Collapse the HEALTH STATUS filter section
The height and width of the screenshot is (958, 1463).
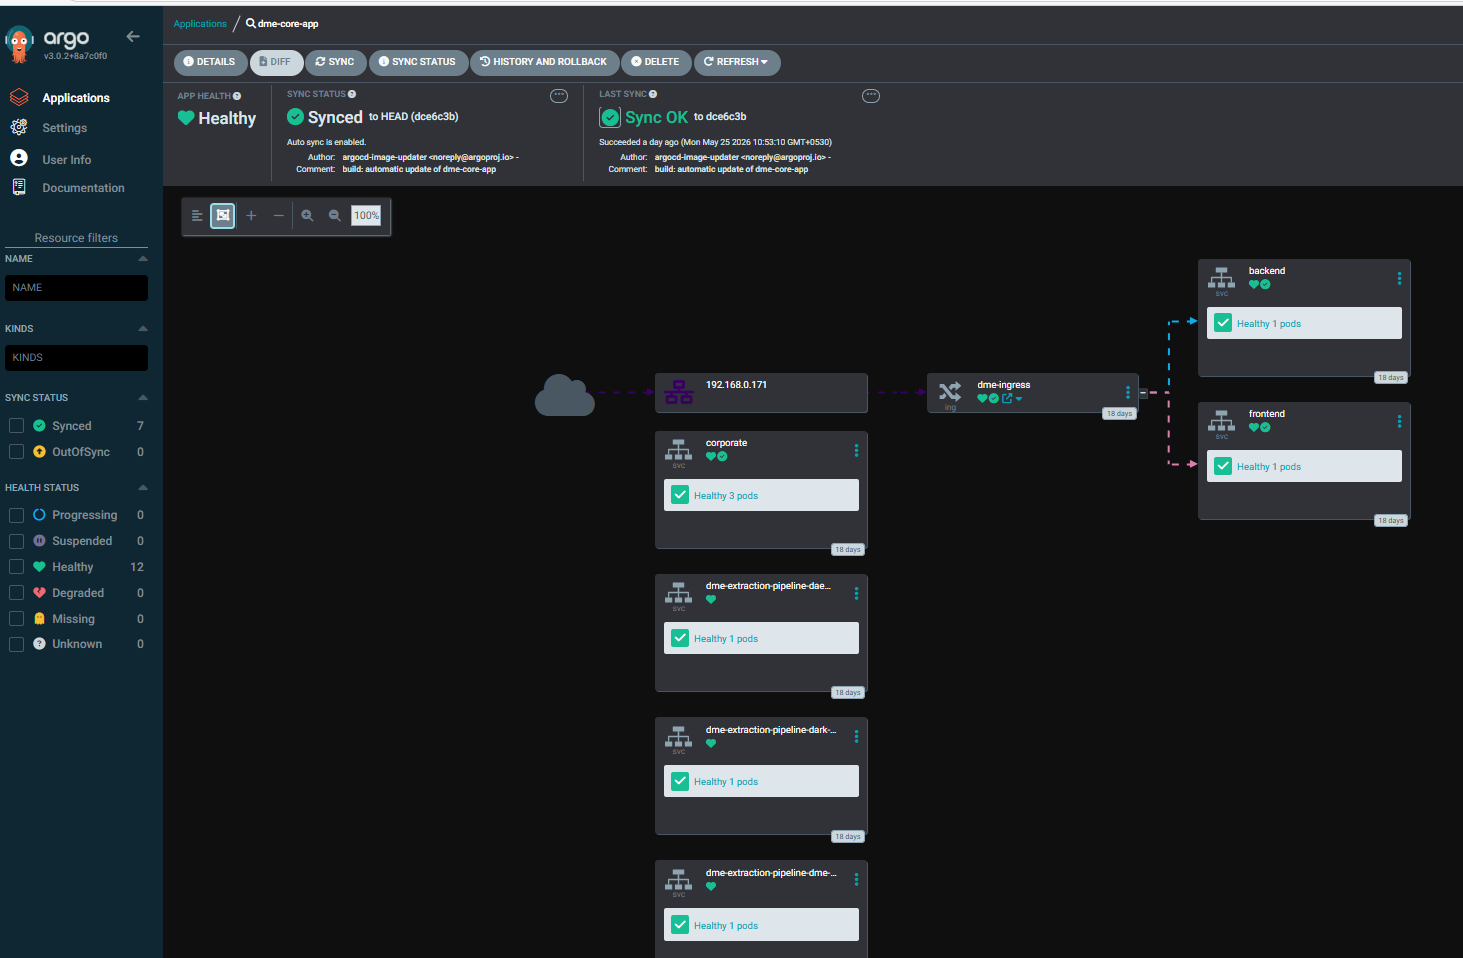pos(143,488)
